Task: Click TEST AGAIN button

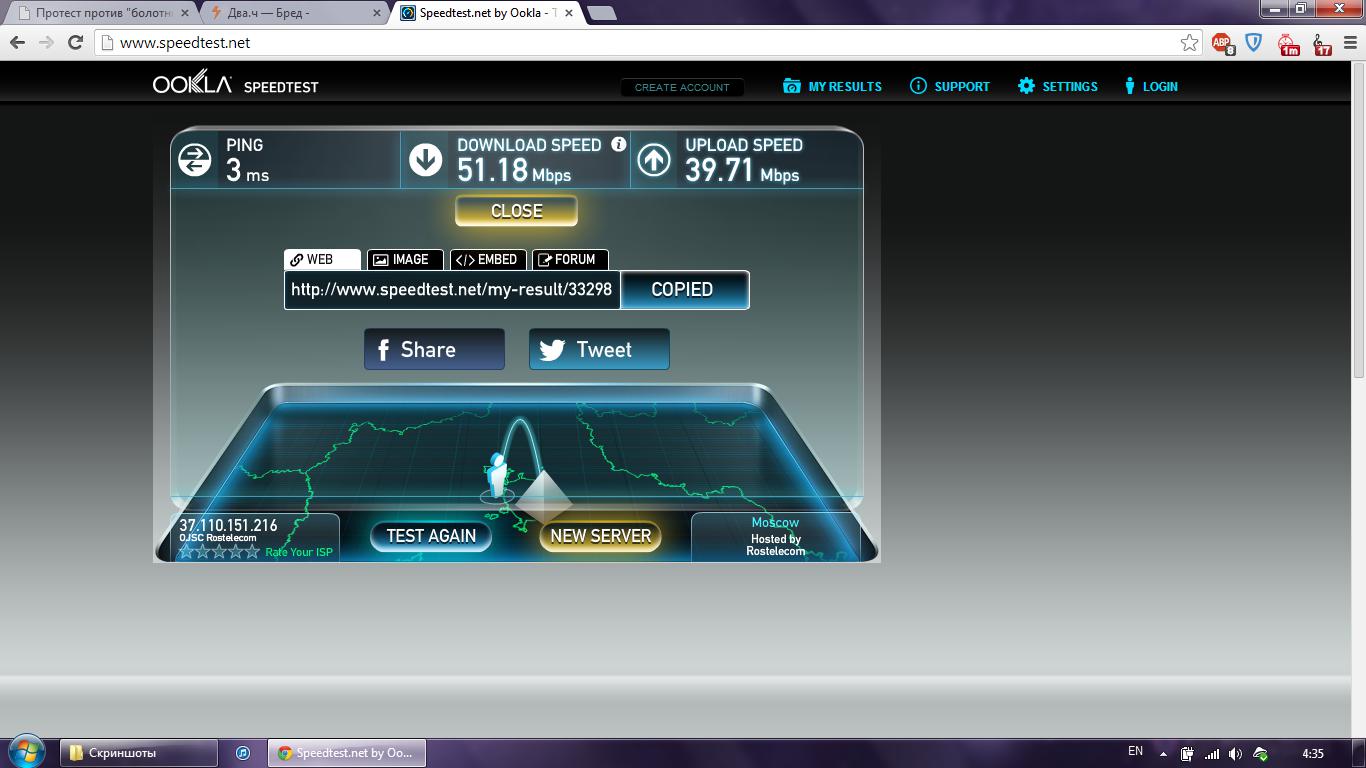Action: (x=431, y=536)
